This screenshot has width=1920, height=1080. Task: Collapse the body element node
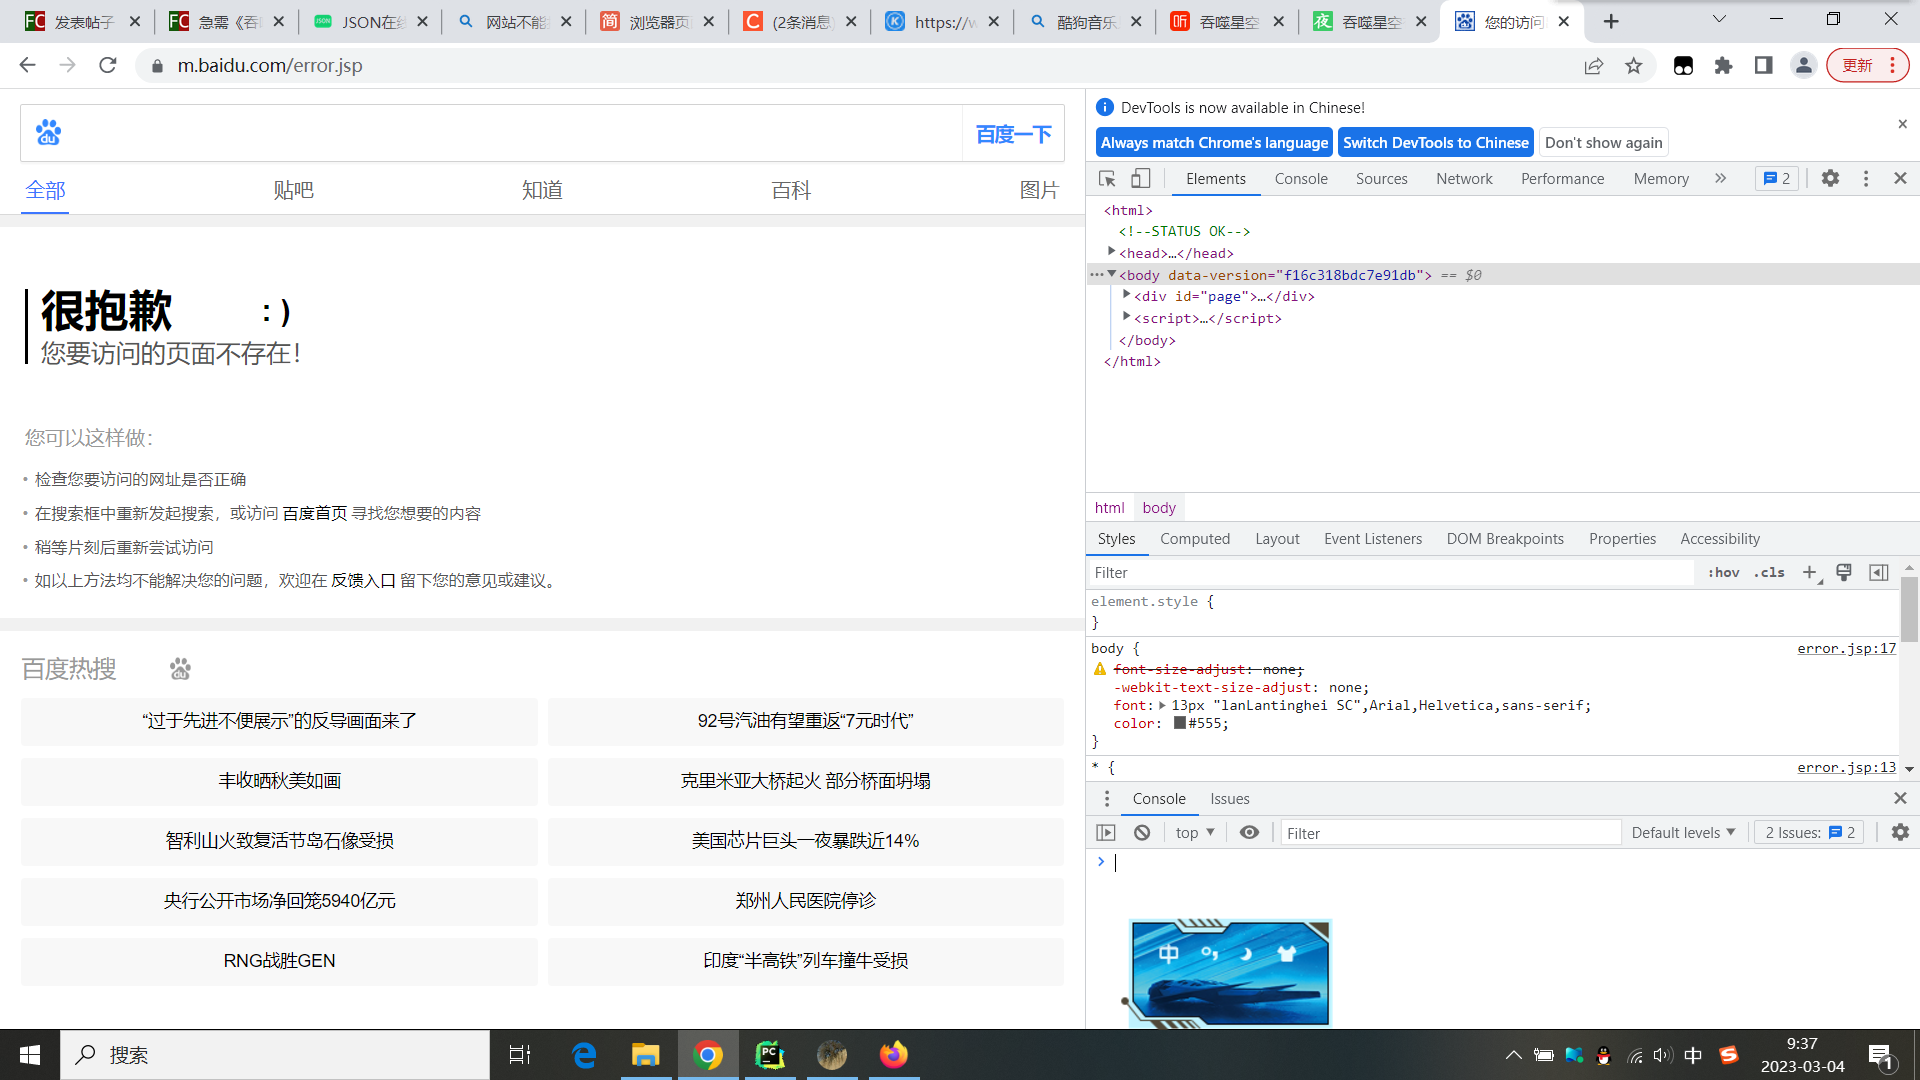point(1111,274)
